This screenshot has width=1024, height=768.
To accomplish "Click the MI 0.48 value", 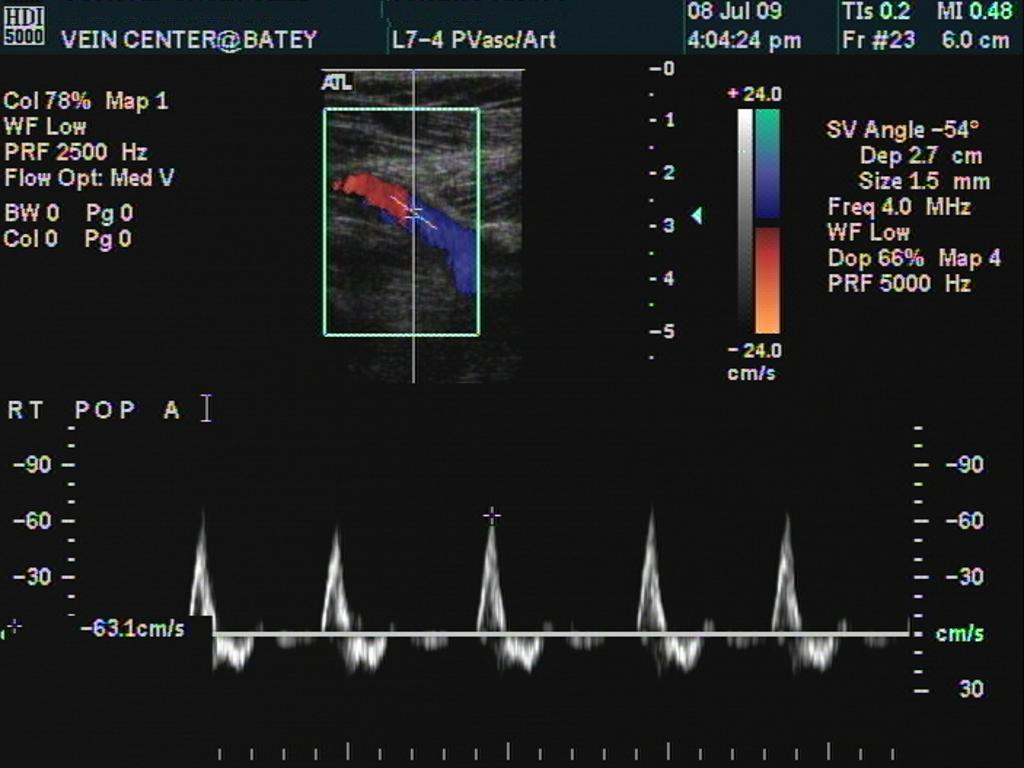I will pyautogui.click(x=974, y=11).
